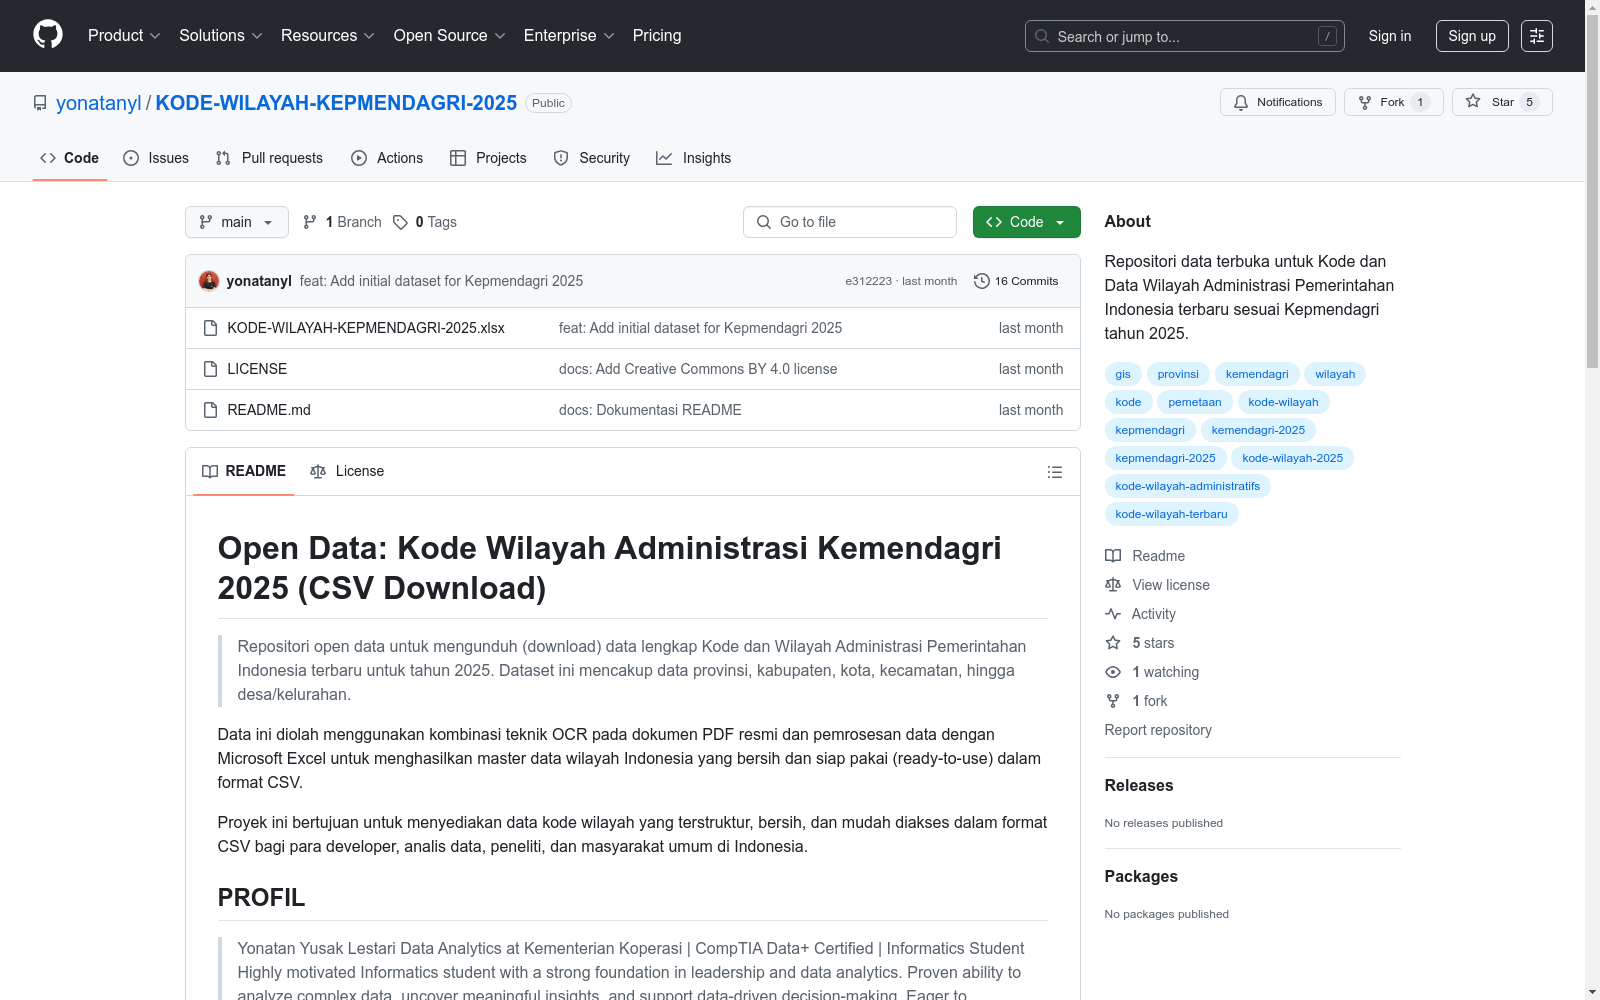Click the scale icon beside View license
1600x1000 pixels.
tap(1113, 585)
